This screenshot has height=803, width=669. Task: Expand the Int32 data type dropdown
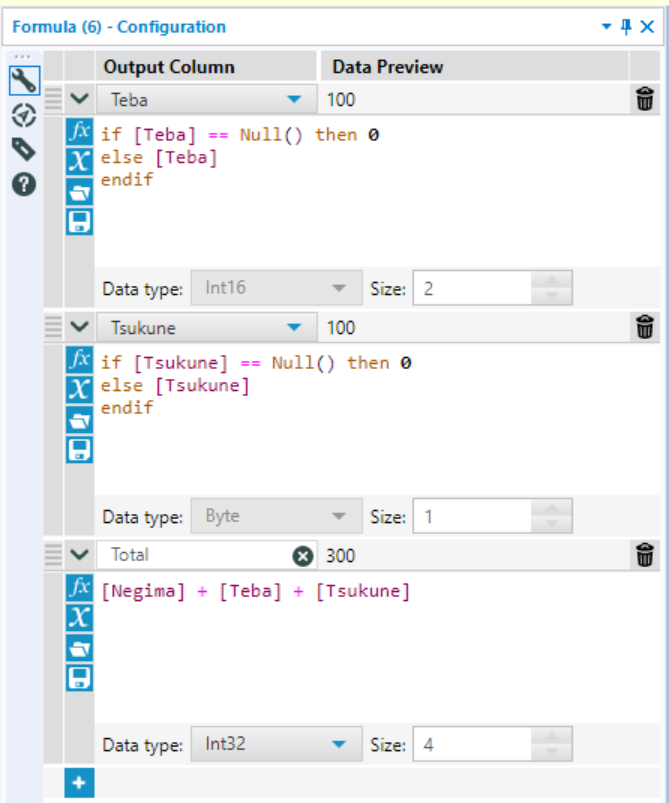339,745
